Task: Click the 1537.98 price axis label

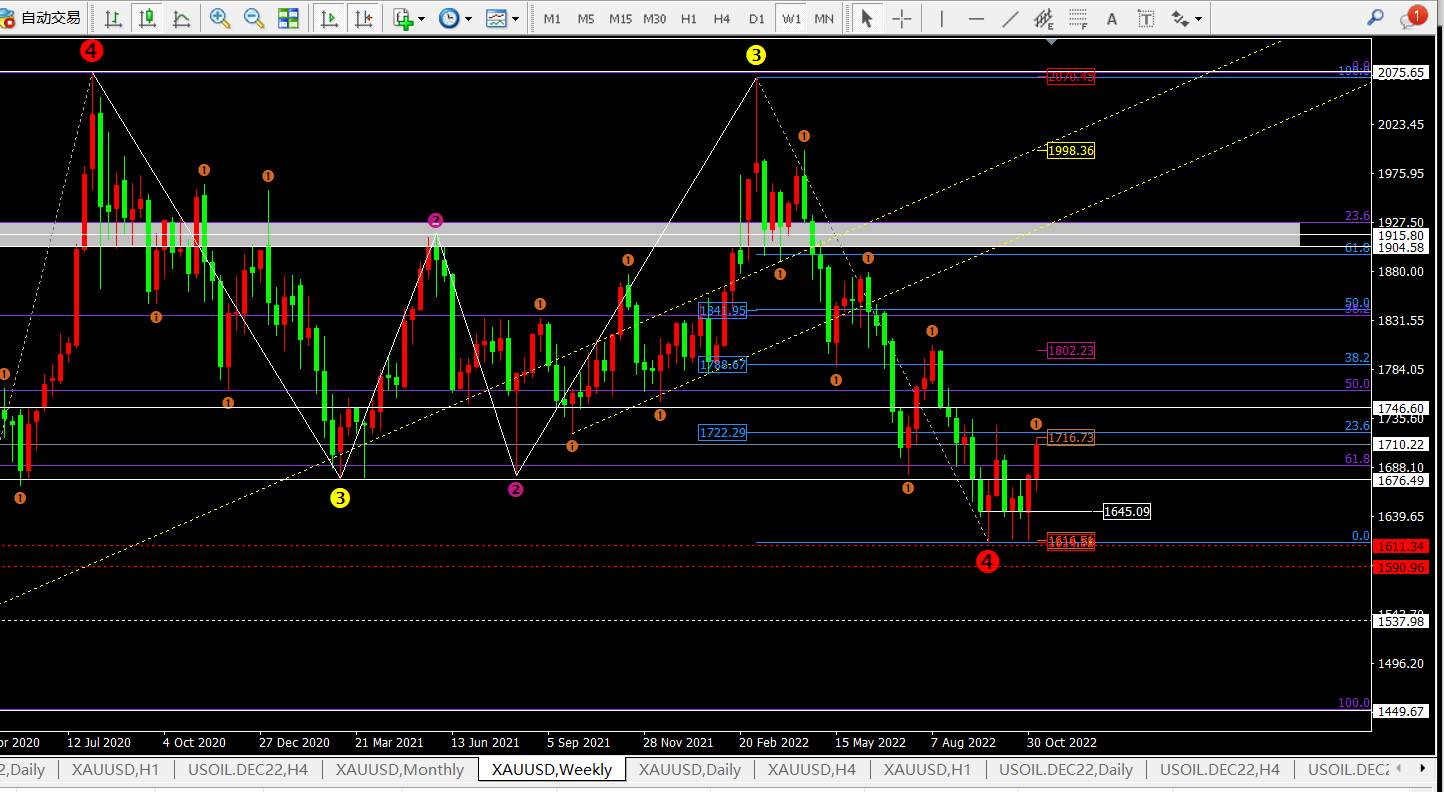Action: coord(1400,622)
